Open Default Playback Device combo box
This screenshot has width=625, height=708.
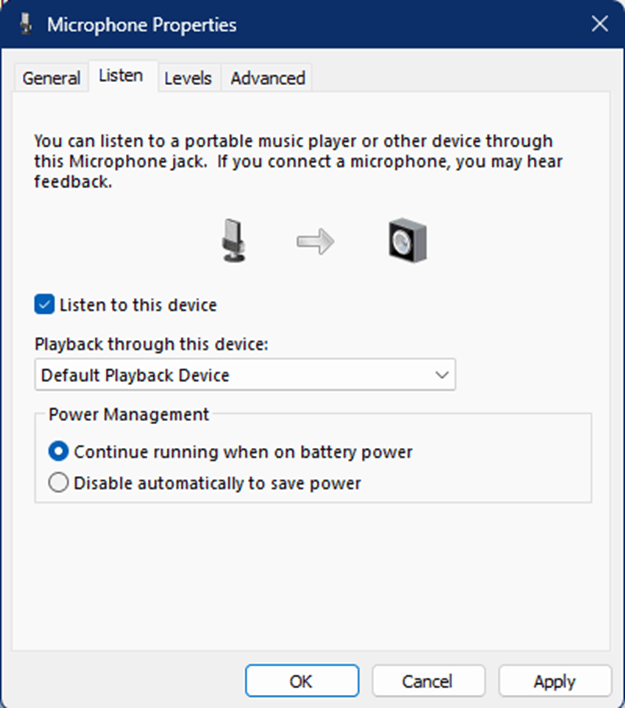coord(245,375)
